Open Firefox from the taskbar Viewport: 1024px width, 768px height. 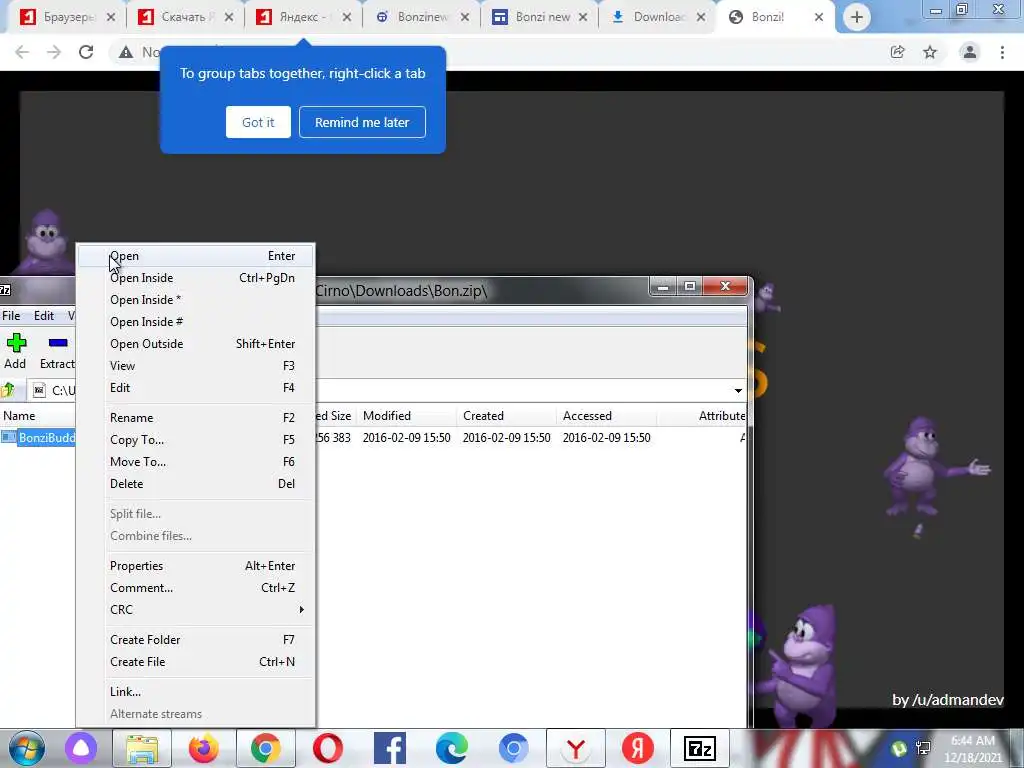[203, 748]
